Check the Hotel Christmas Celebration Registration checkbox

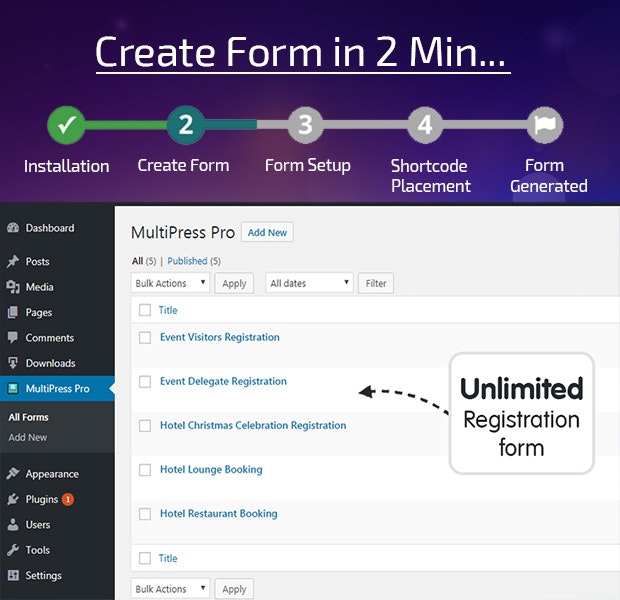tap(145, 426)
